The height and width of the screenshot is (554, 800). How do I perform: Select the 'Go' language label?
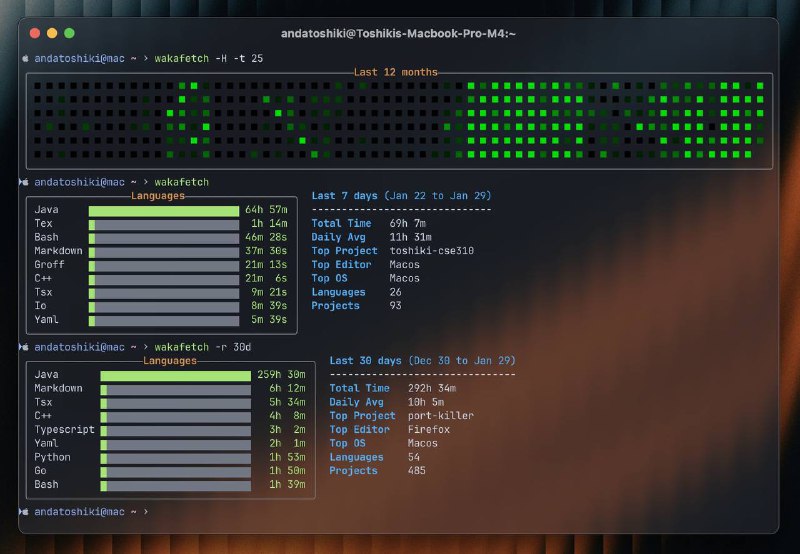(x=40, y=471)
